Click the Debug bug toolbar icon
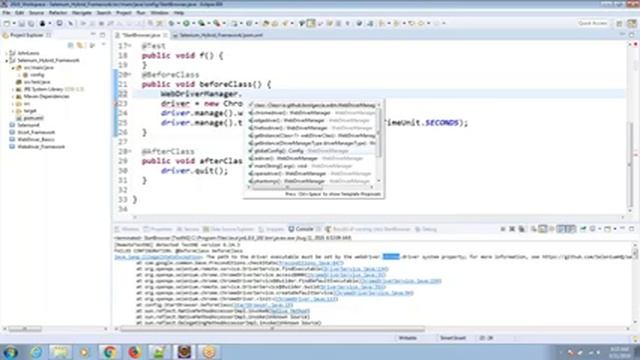The height and width of the screenshot is (360, 640). [x=172, y=23]
